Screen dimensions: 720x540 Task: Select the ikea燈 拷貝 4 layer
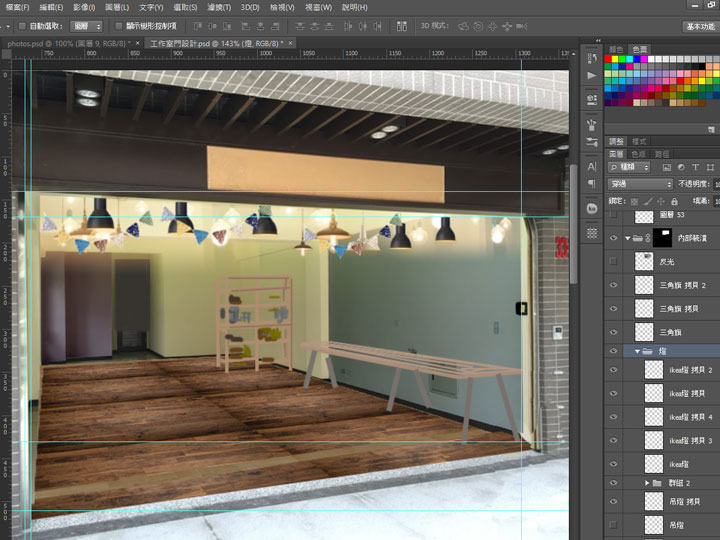coord(690,417)
